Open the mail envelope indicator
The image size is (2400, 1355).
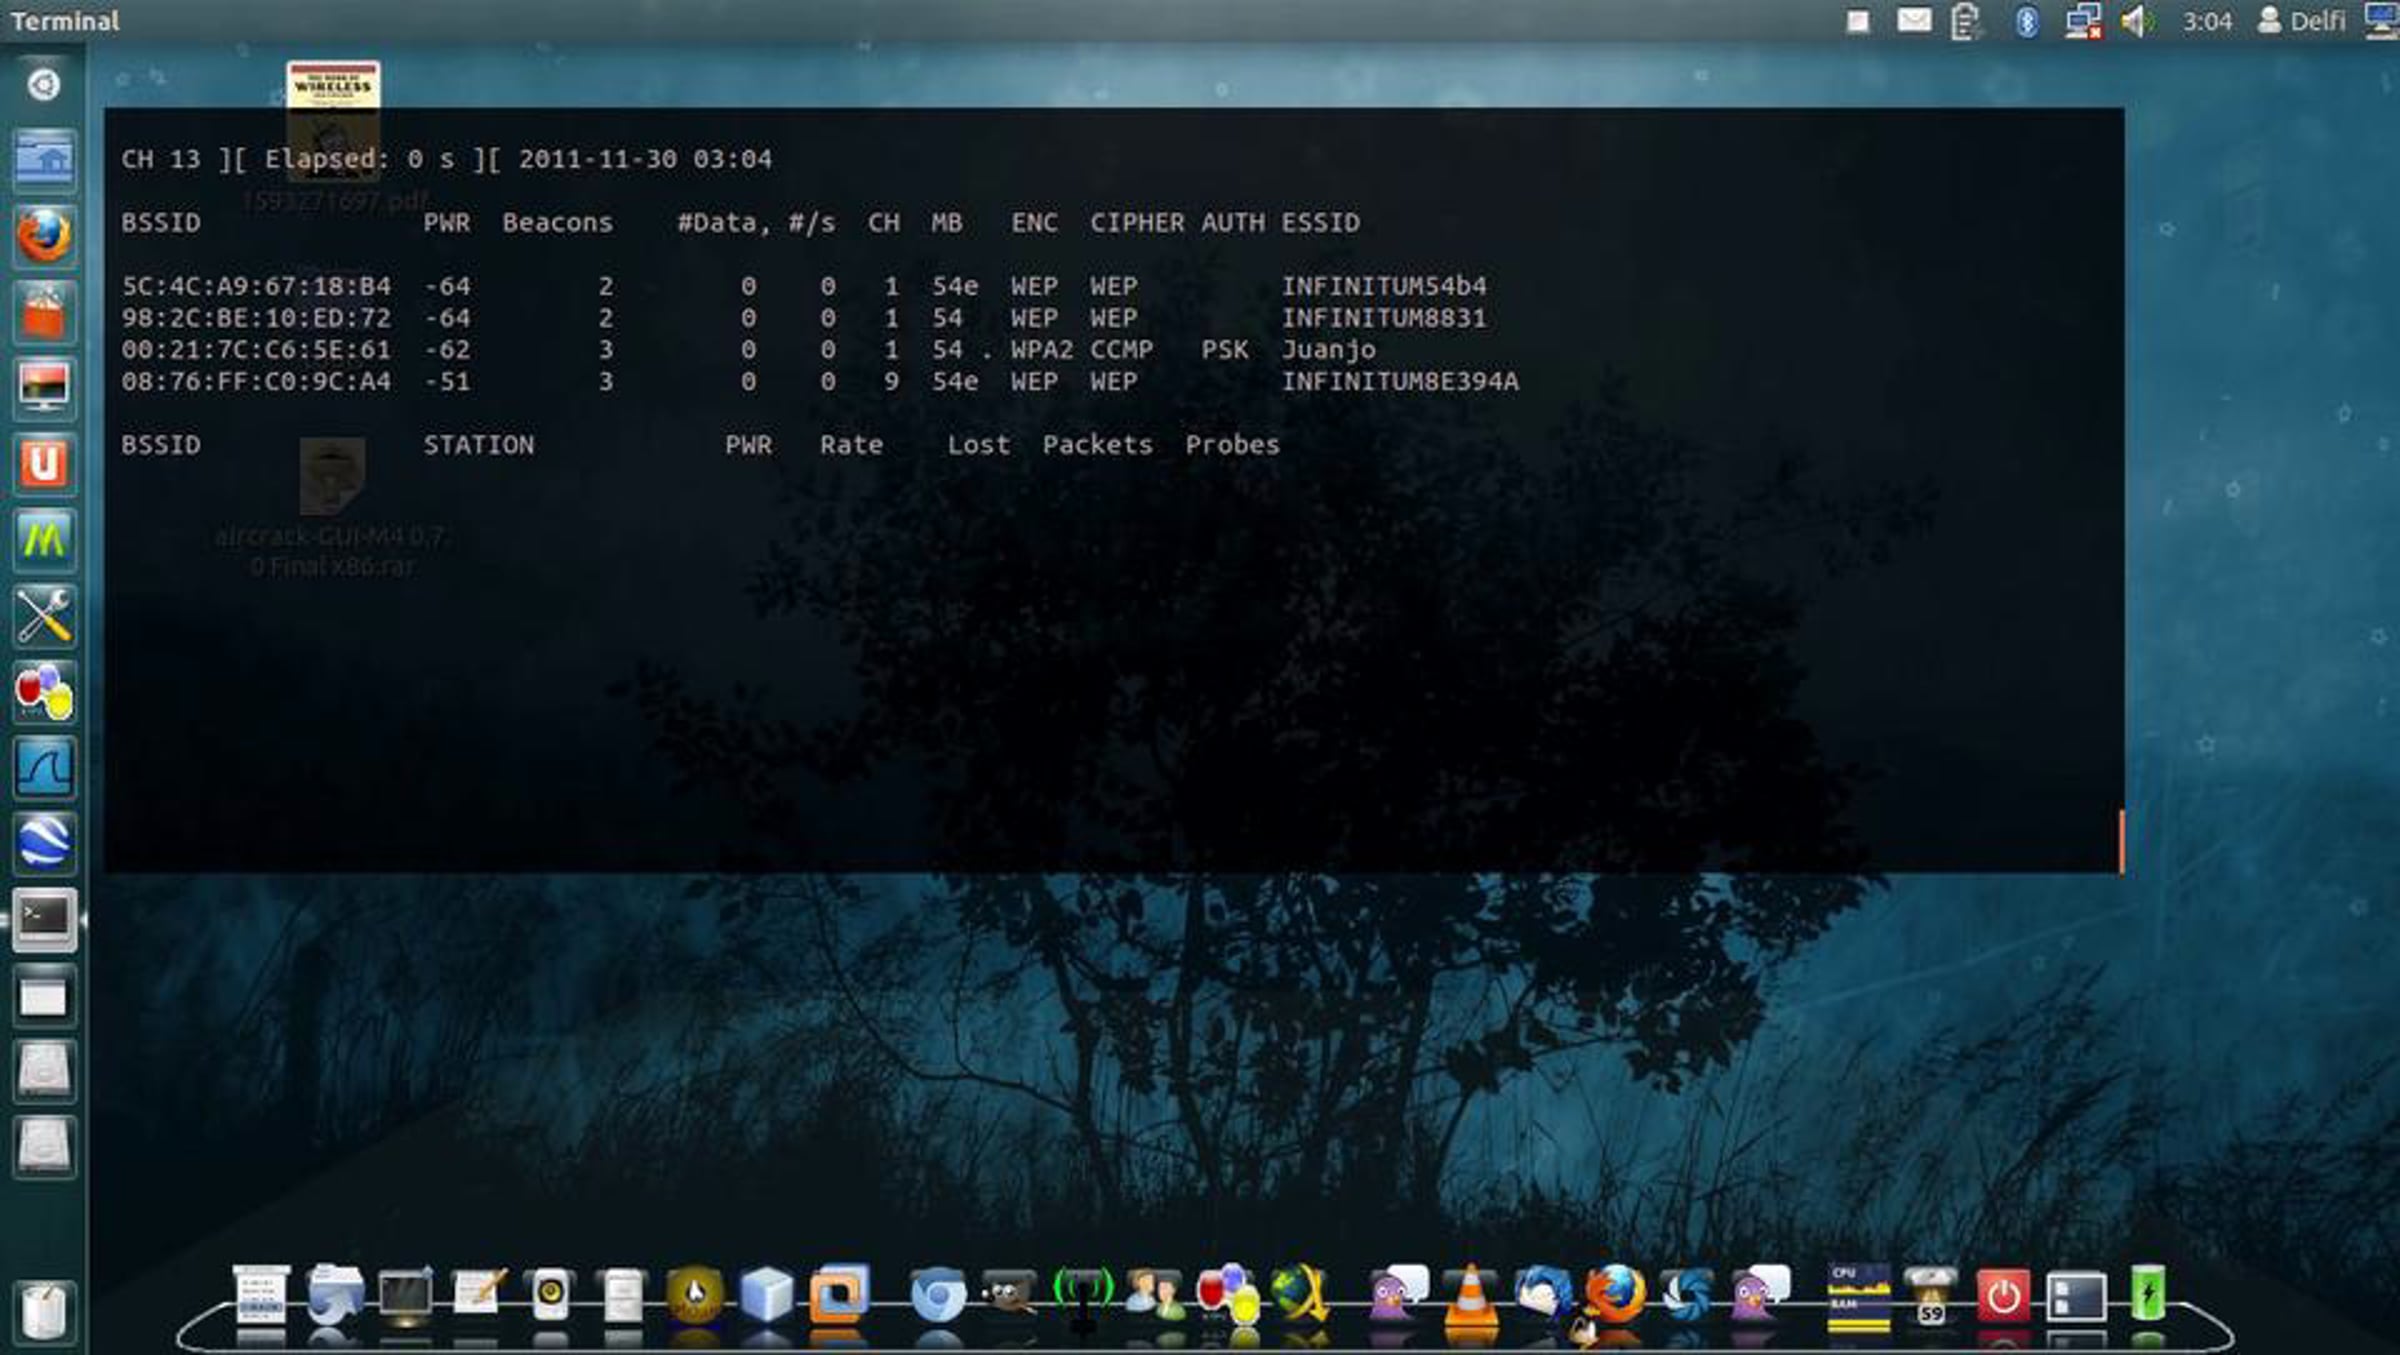point(1914,20)
